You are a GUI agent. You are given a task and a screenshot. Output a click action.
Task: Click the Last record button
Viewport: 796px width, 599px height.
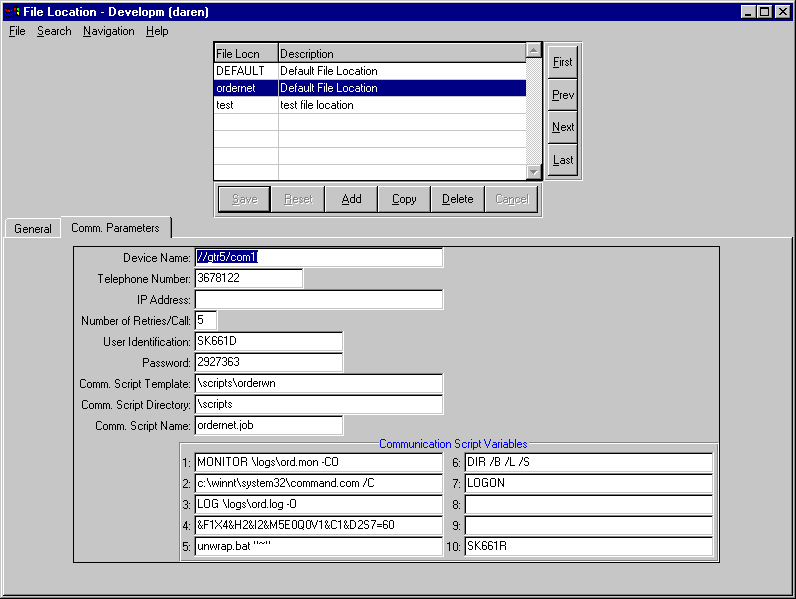pos(563,160)
